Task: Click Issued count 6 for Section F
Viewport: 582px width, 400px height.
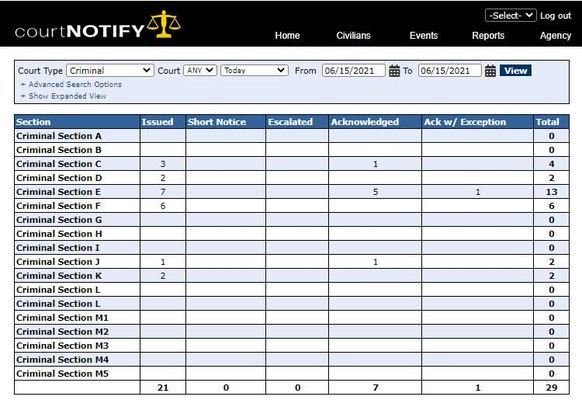Action: pos(163,206)
